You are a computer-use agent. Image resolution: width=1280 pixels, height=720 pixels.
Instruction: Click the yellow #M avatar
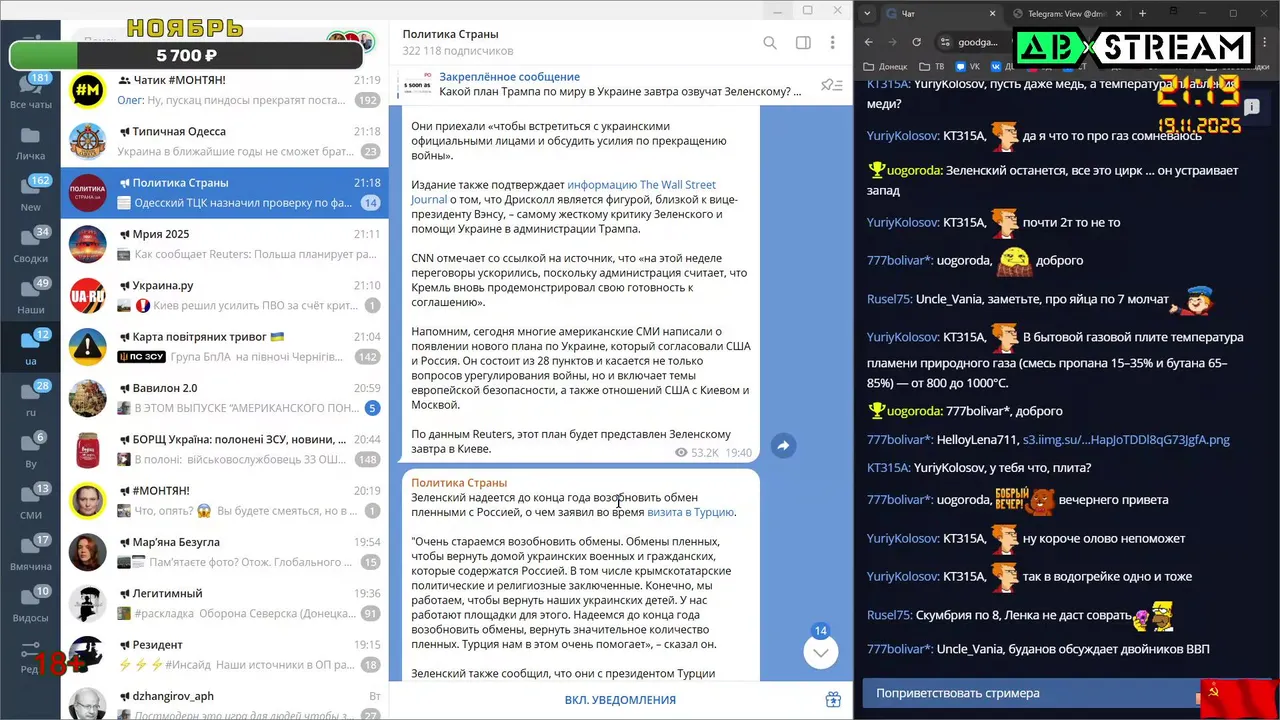(88, 90)
